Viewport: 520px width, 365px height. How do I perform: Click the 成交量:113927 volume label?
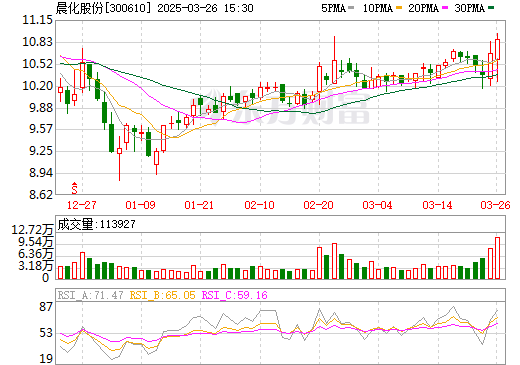[97, 224]
